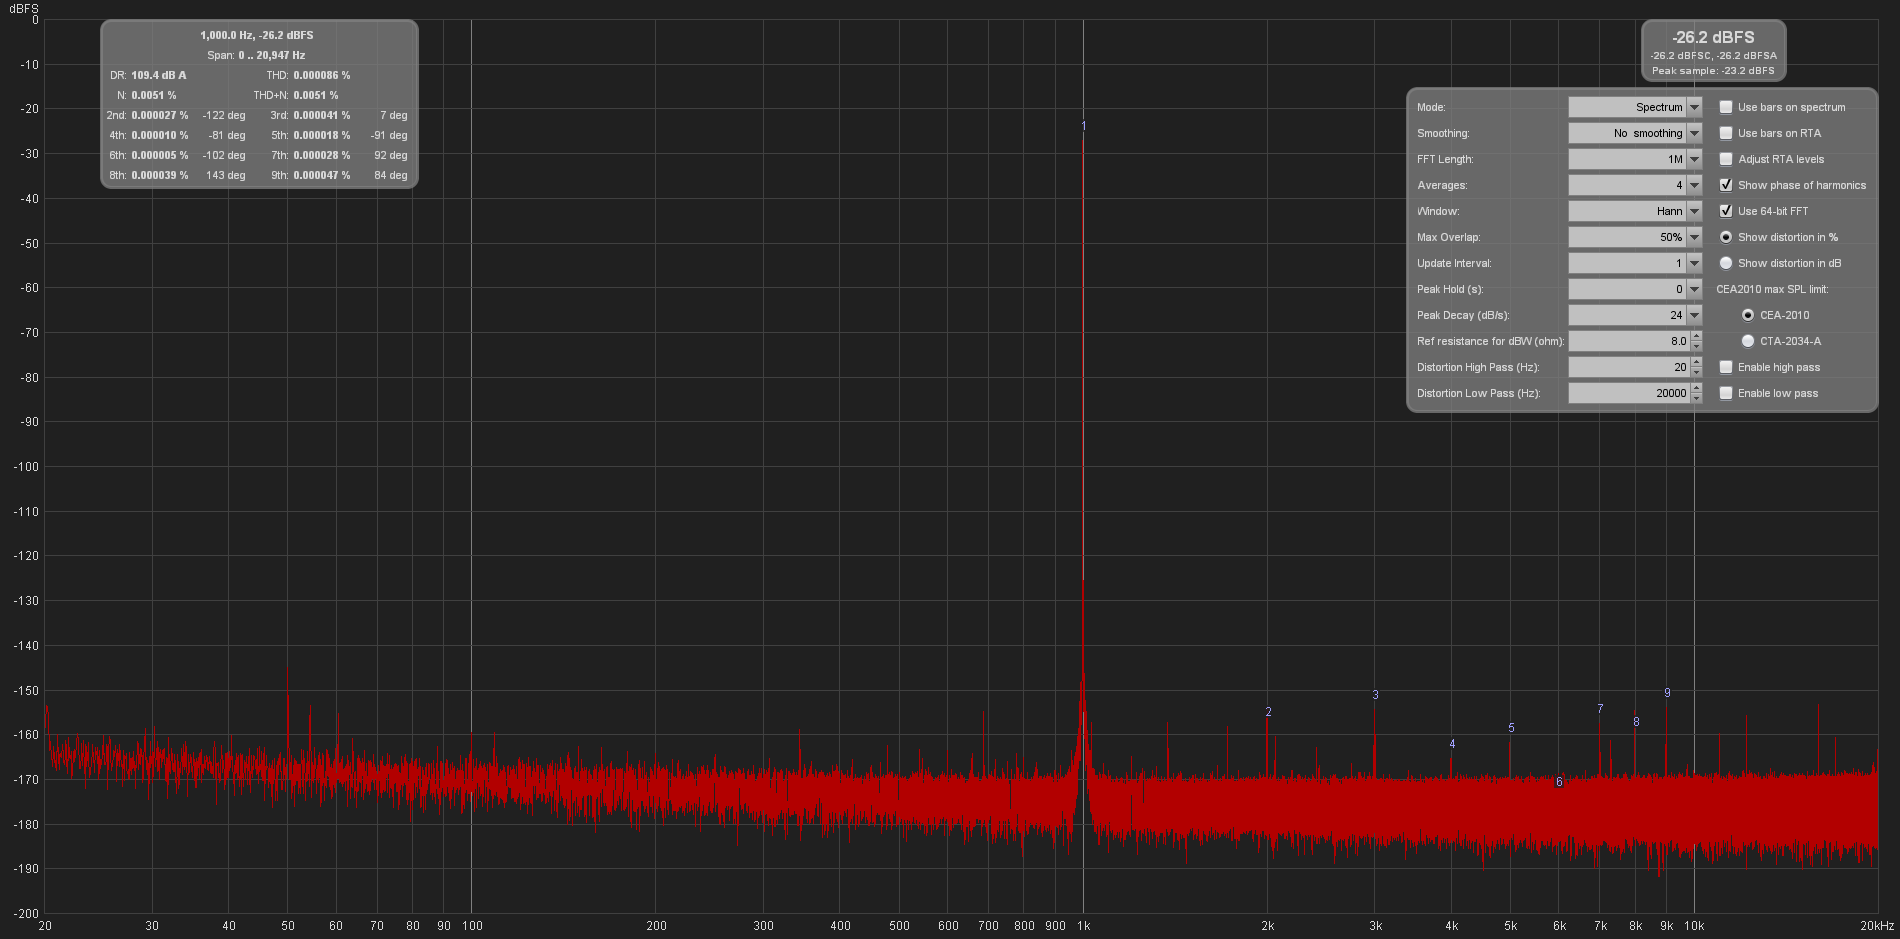Image resolution: width=1900 pixels, height=939 pixels.
Task: Select the Show distortion in dB radio button
Action: [1726, 263]
